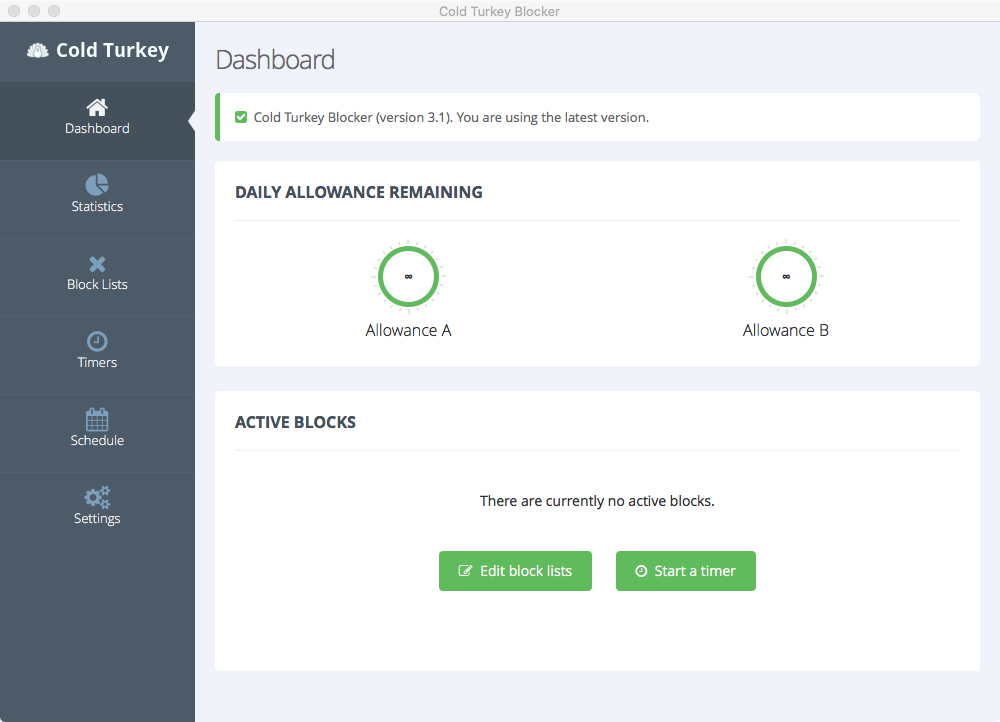Select the Allowance B circular gauge
The image size is (1000, 722).
click(x=786, y=275)
